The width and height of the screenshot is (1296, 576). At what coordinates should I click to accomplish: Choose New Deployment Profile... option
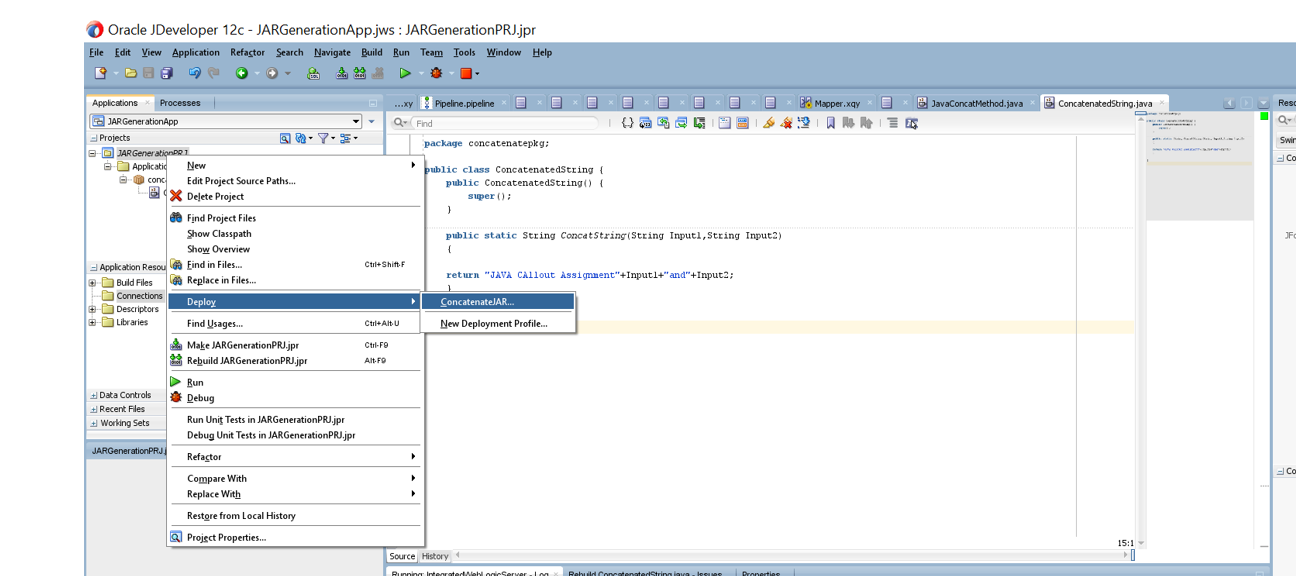(498, 323)
